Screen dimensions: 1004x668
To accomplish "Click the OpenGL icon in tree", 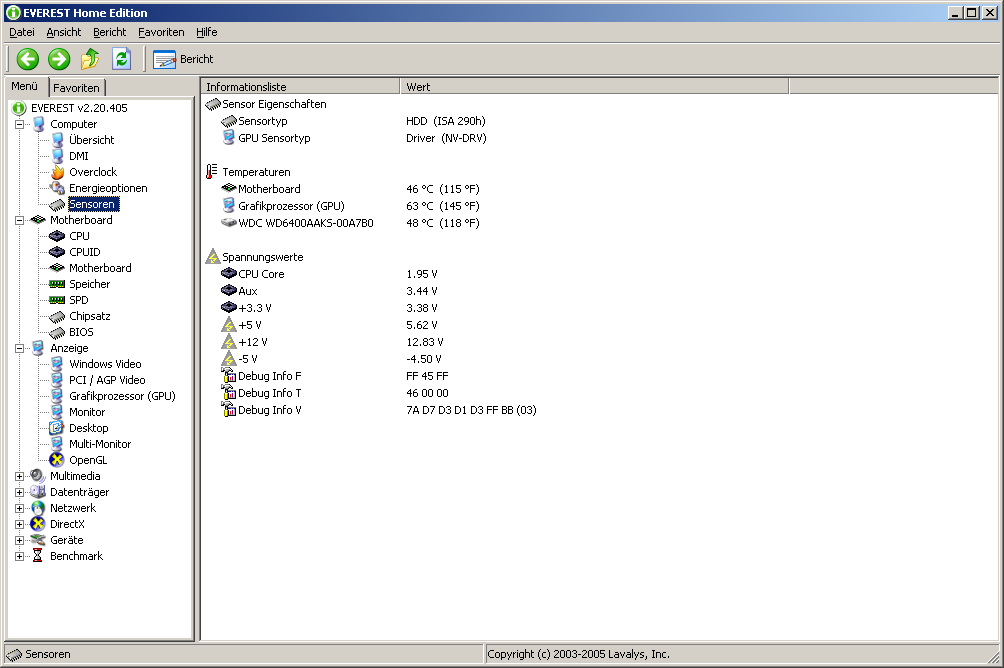I will [57, 460].
